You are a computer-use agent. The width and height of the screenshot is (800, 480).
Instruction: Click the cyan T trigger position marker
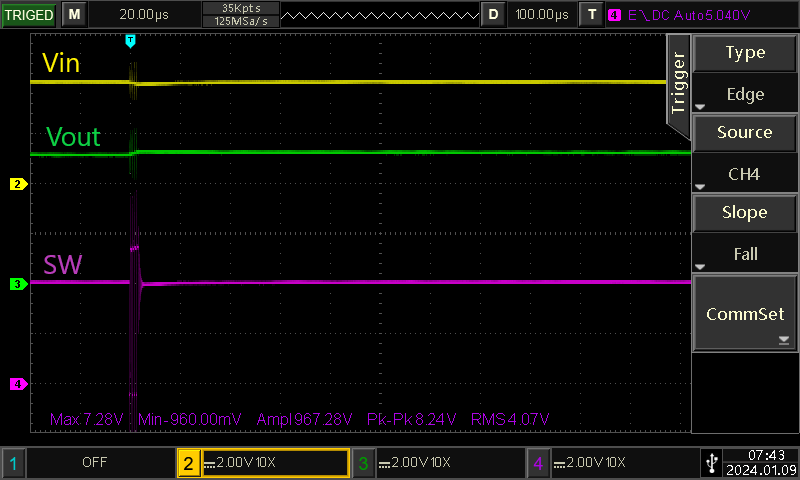click(x=131, y=41)
